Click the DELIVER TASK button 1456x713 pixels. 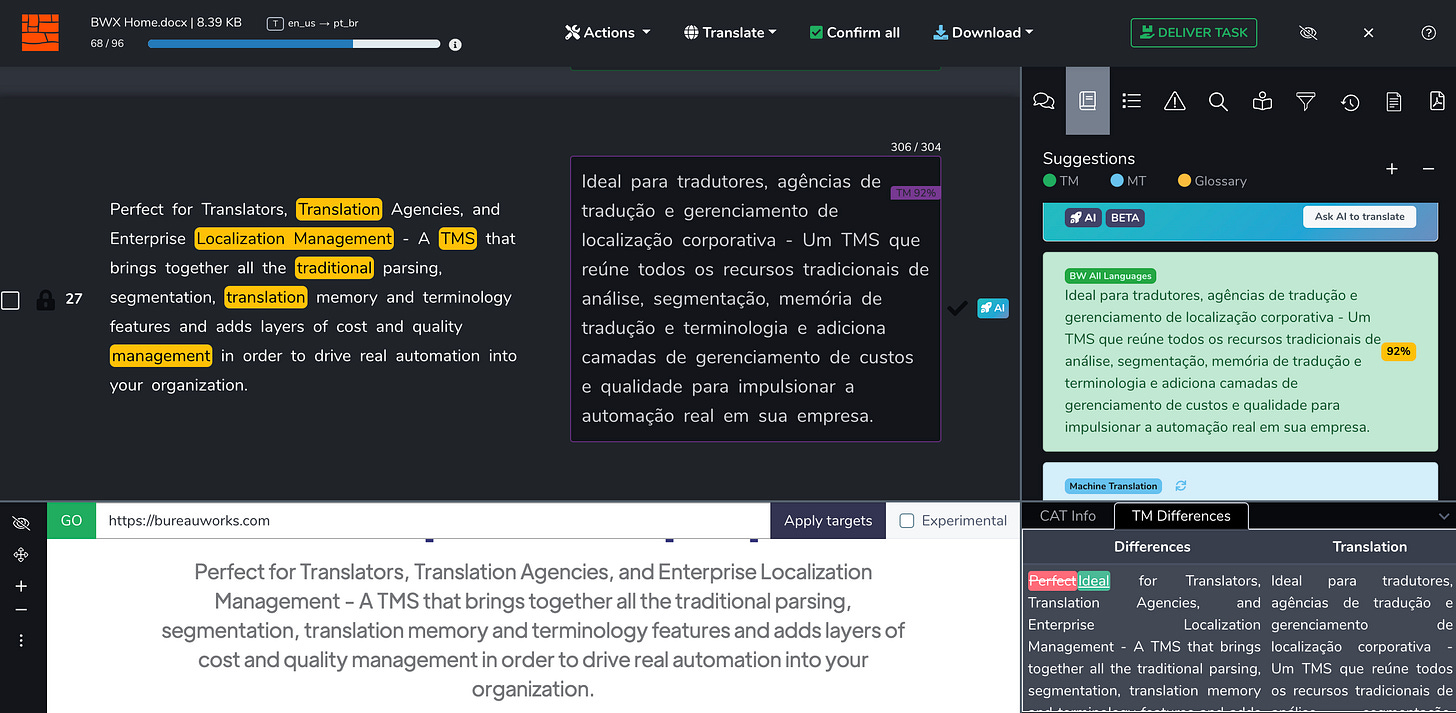coord(1194,32)
